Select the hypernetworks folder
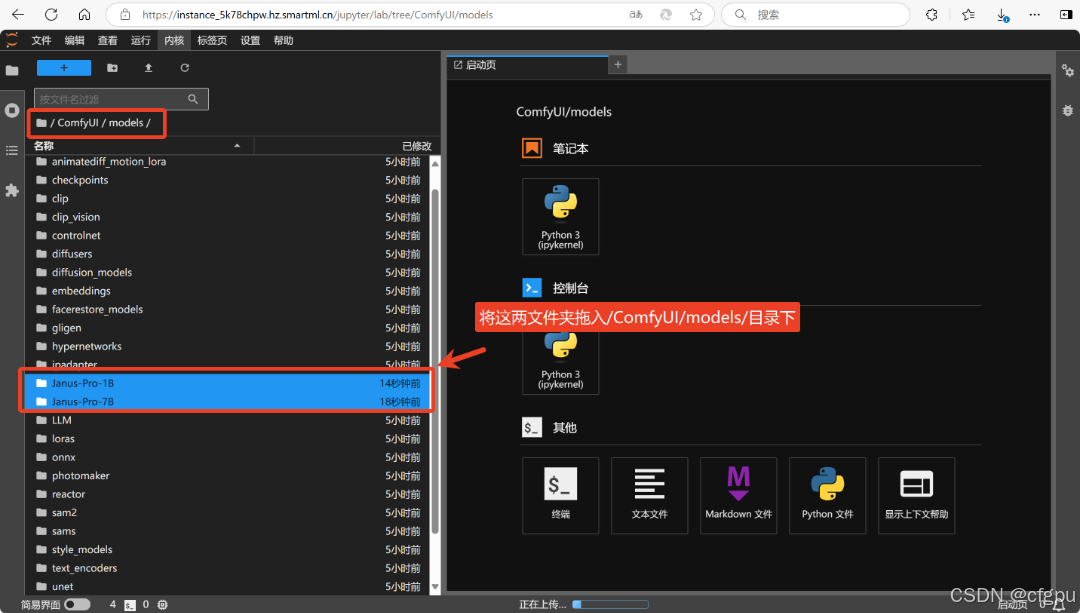 pos(227,346)
